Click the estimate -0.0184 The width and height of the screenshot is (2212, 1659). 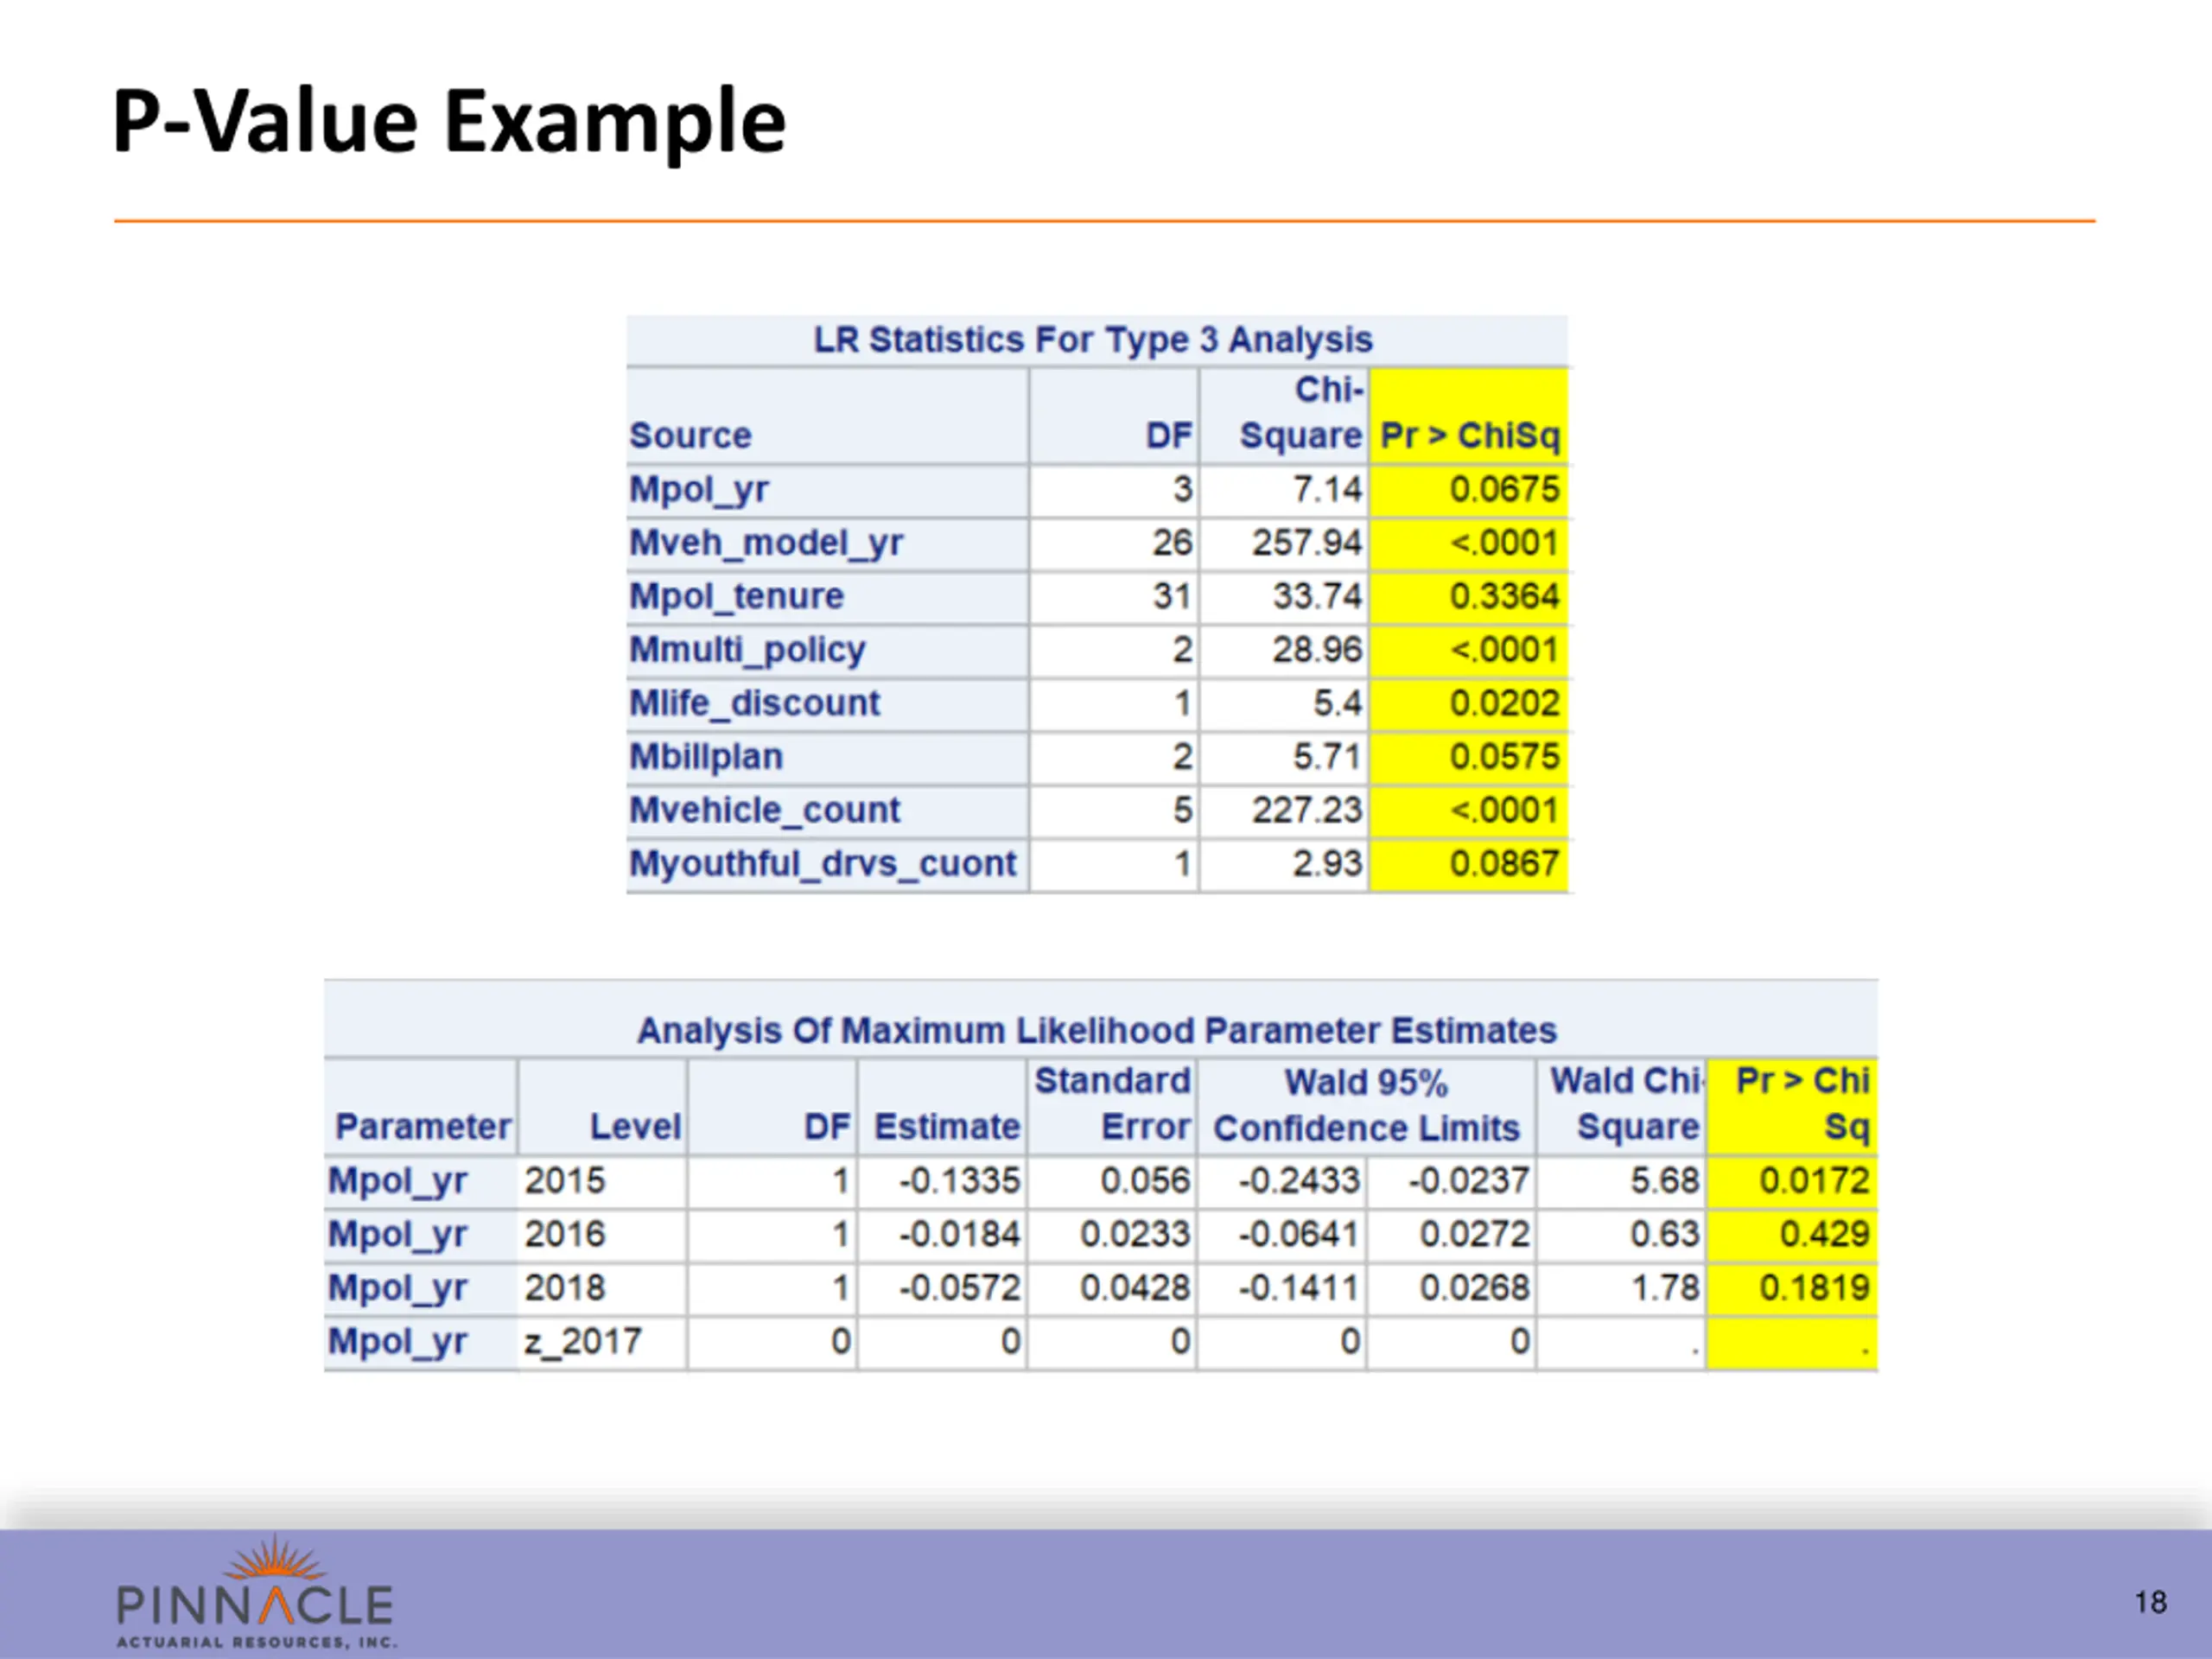tap(960, 1234)
